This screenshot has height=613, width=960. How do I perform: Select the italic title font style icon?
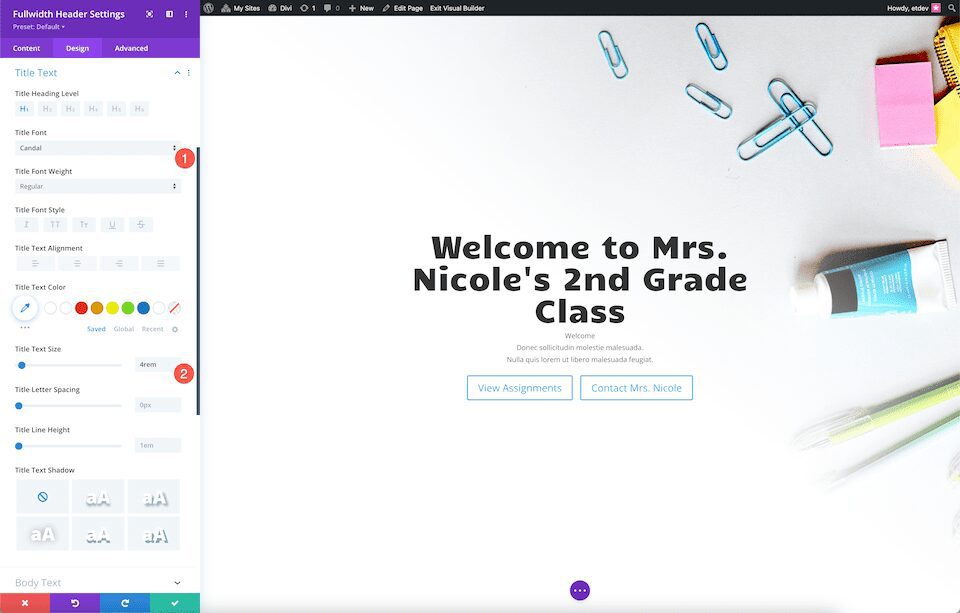pyautogui.click(x=26, y=225)
